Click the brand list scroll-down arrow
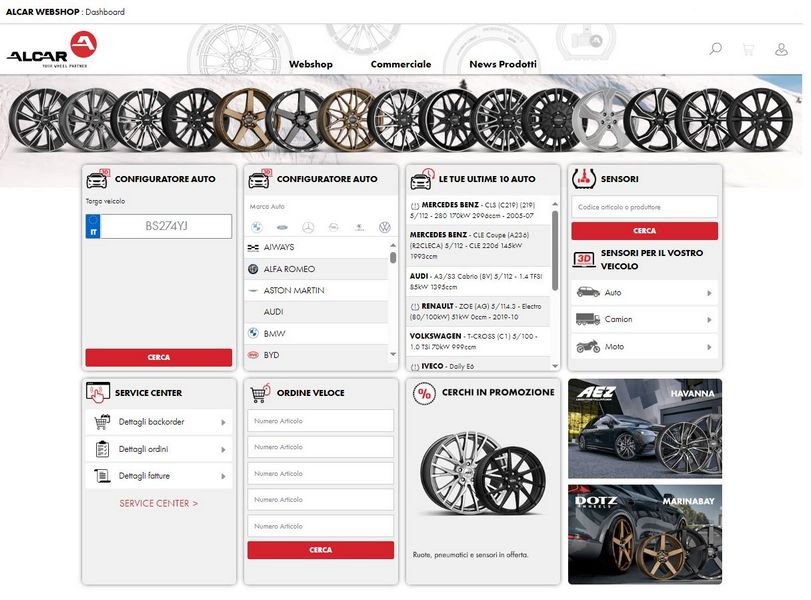This screenshot has width=811, height=600. [393, 354]
